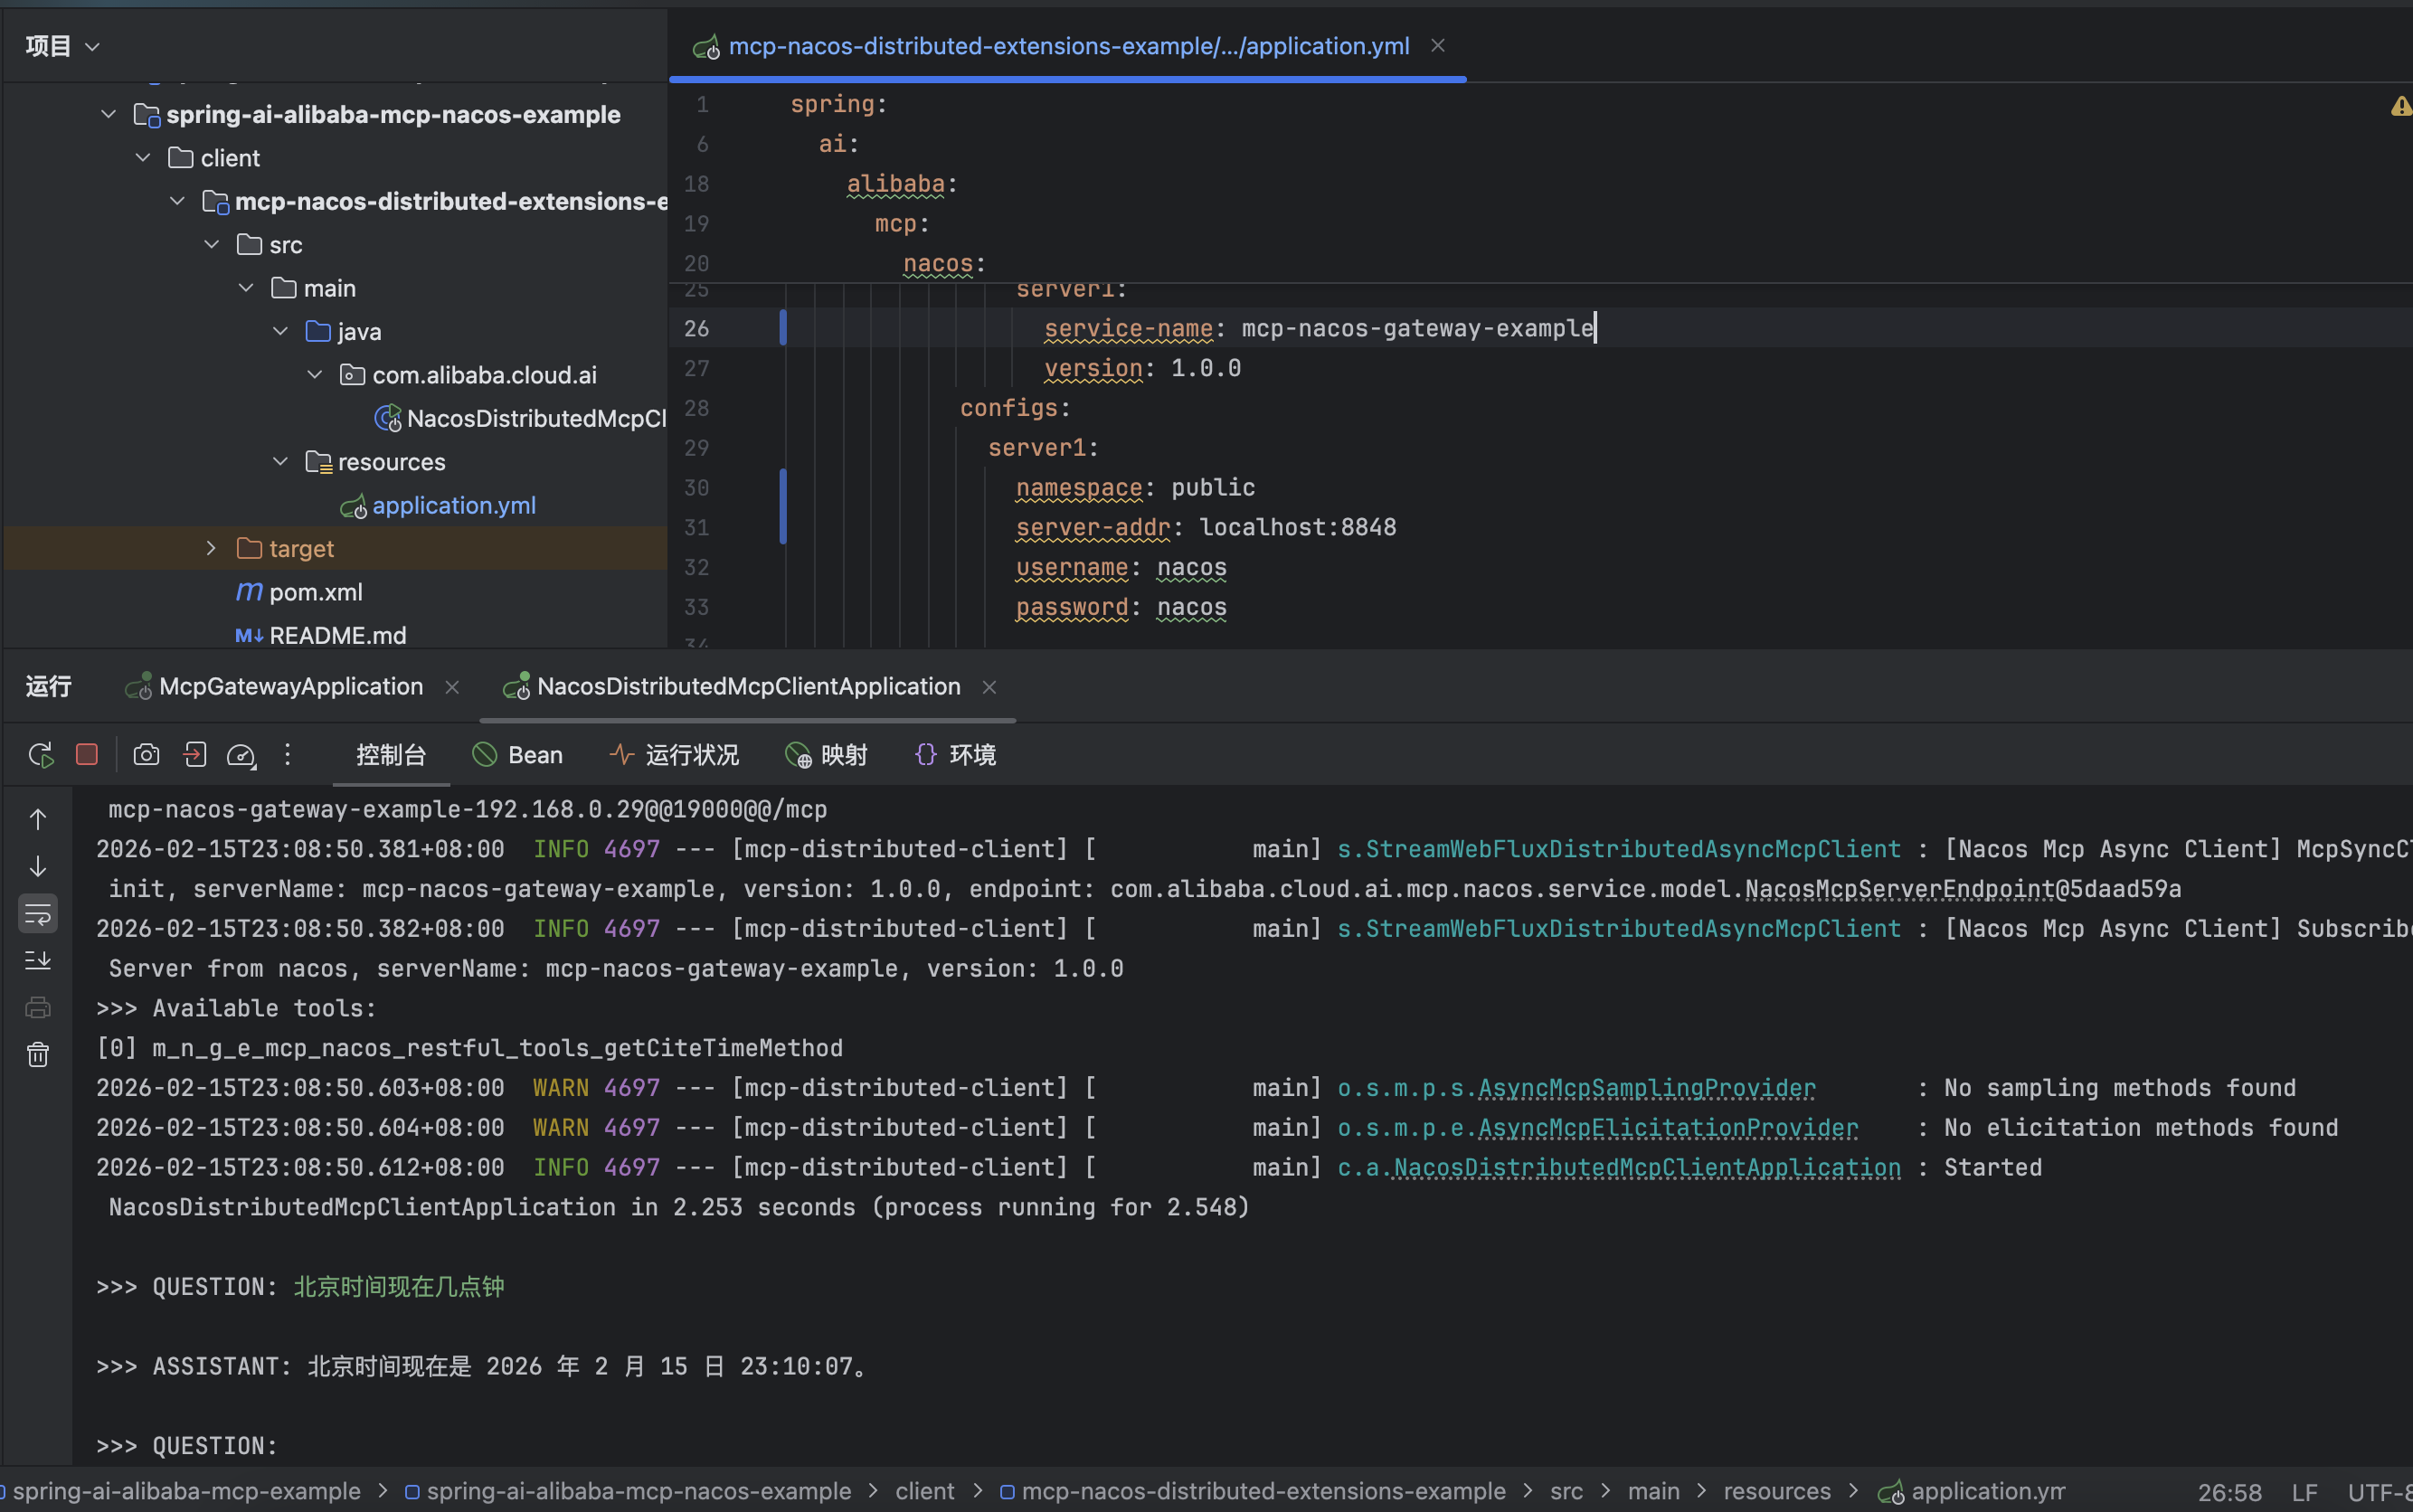
Task: Open the AsyncMcpSamplingProvider class link
Action: [1646, 1088]
